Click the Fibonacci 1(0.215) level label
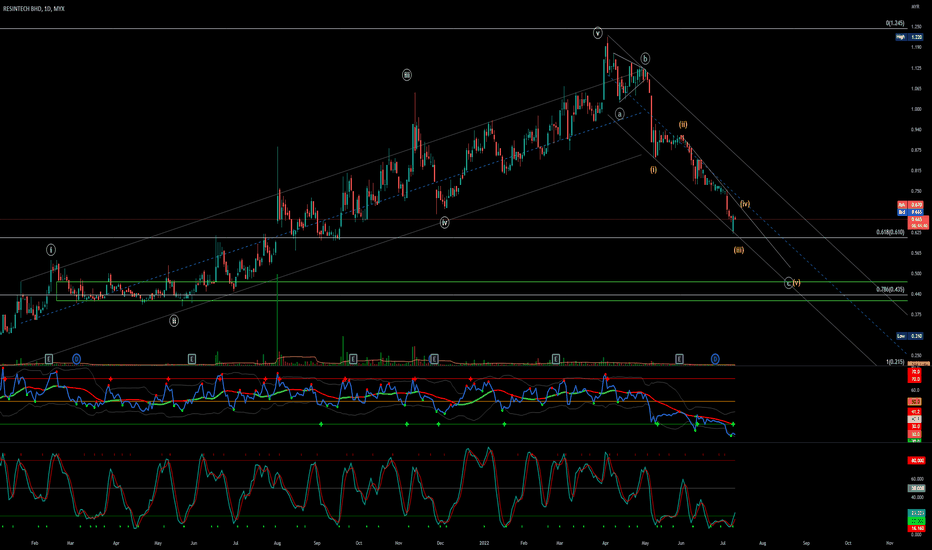 point(895,362)
